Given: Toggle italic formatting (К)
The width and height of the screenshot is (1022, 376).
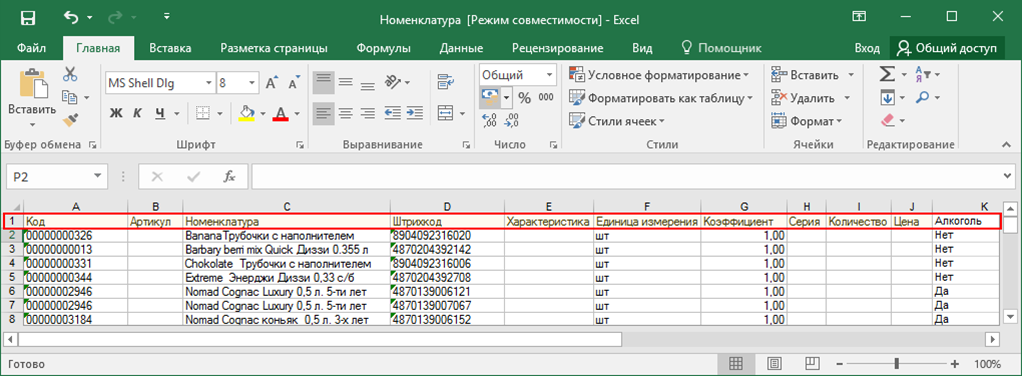Looking at the screenshot, I should pos(138,113).
